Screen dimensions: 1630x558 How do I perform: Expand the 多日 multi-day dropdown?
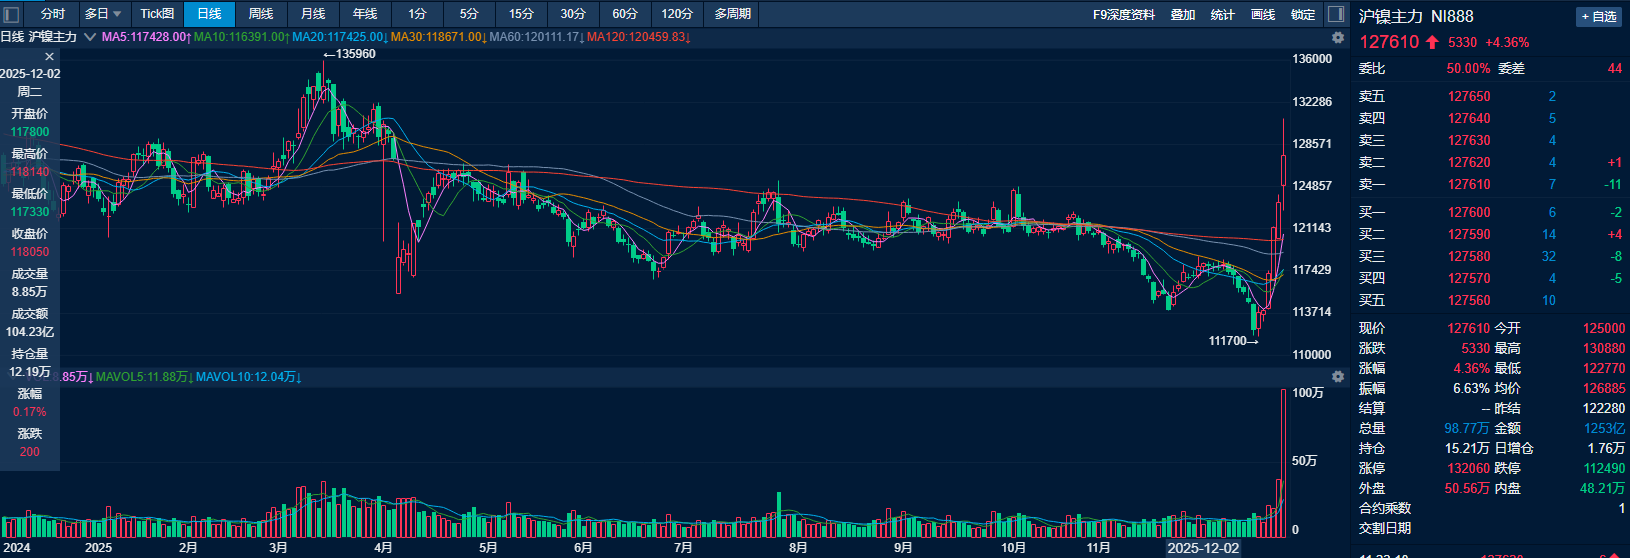[x=103, y=14]
